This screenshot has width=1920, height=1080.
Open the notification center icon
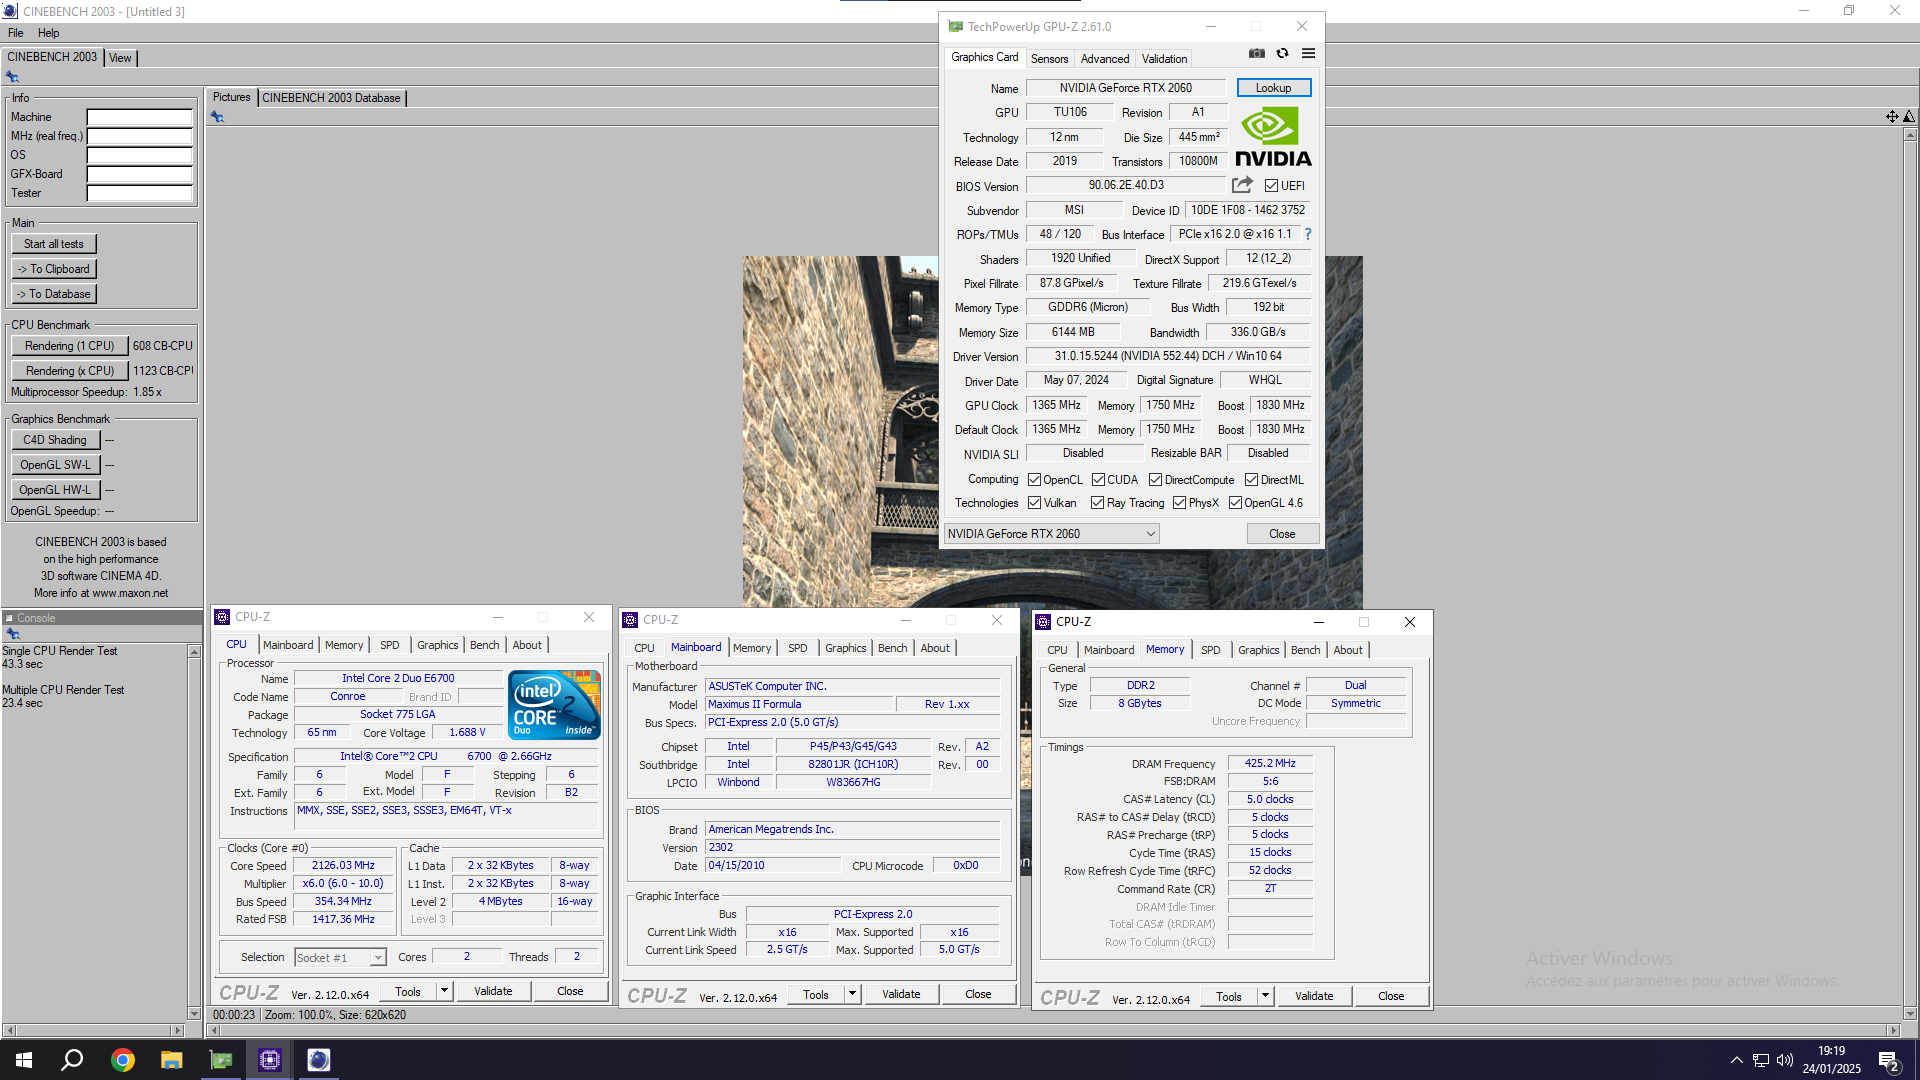pos(1889,1061)
